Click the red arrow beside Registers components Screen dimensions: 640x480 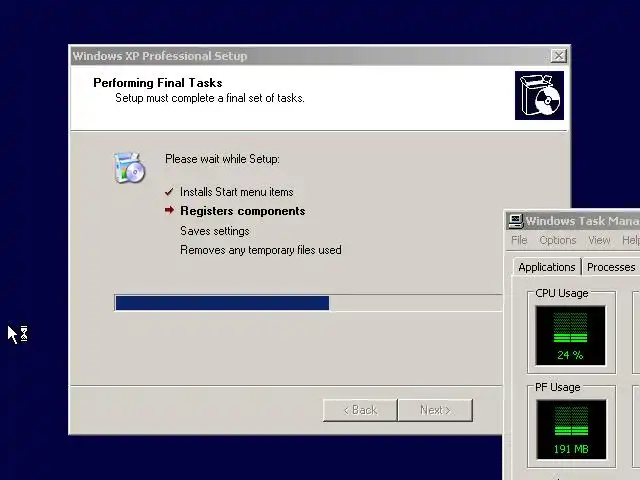(x=169, y=210)
